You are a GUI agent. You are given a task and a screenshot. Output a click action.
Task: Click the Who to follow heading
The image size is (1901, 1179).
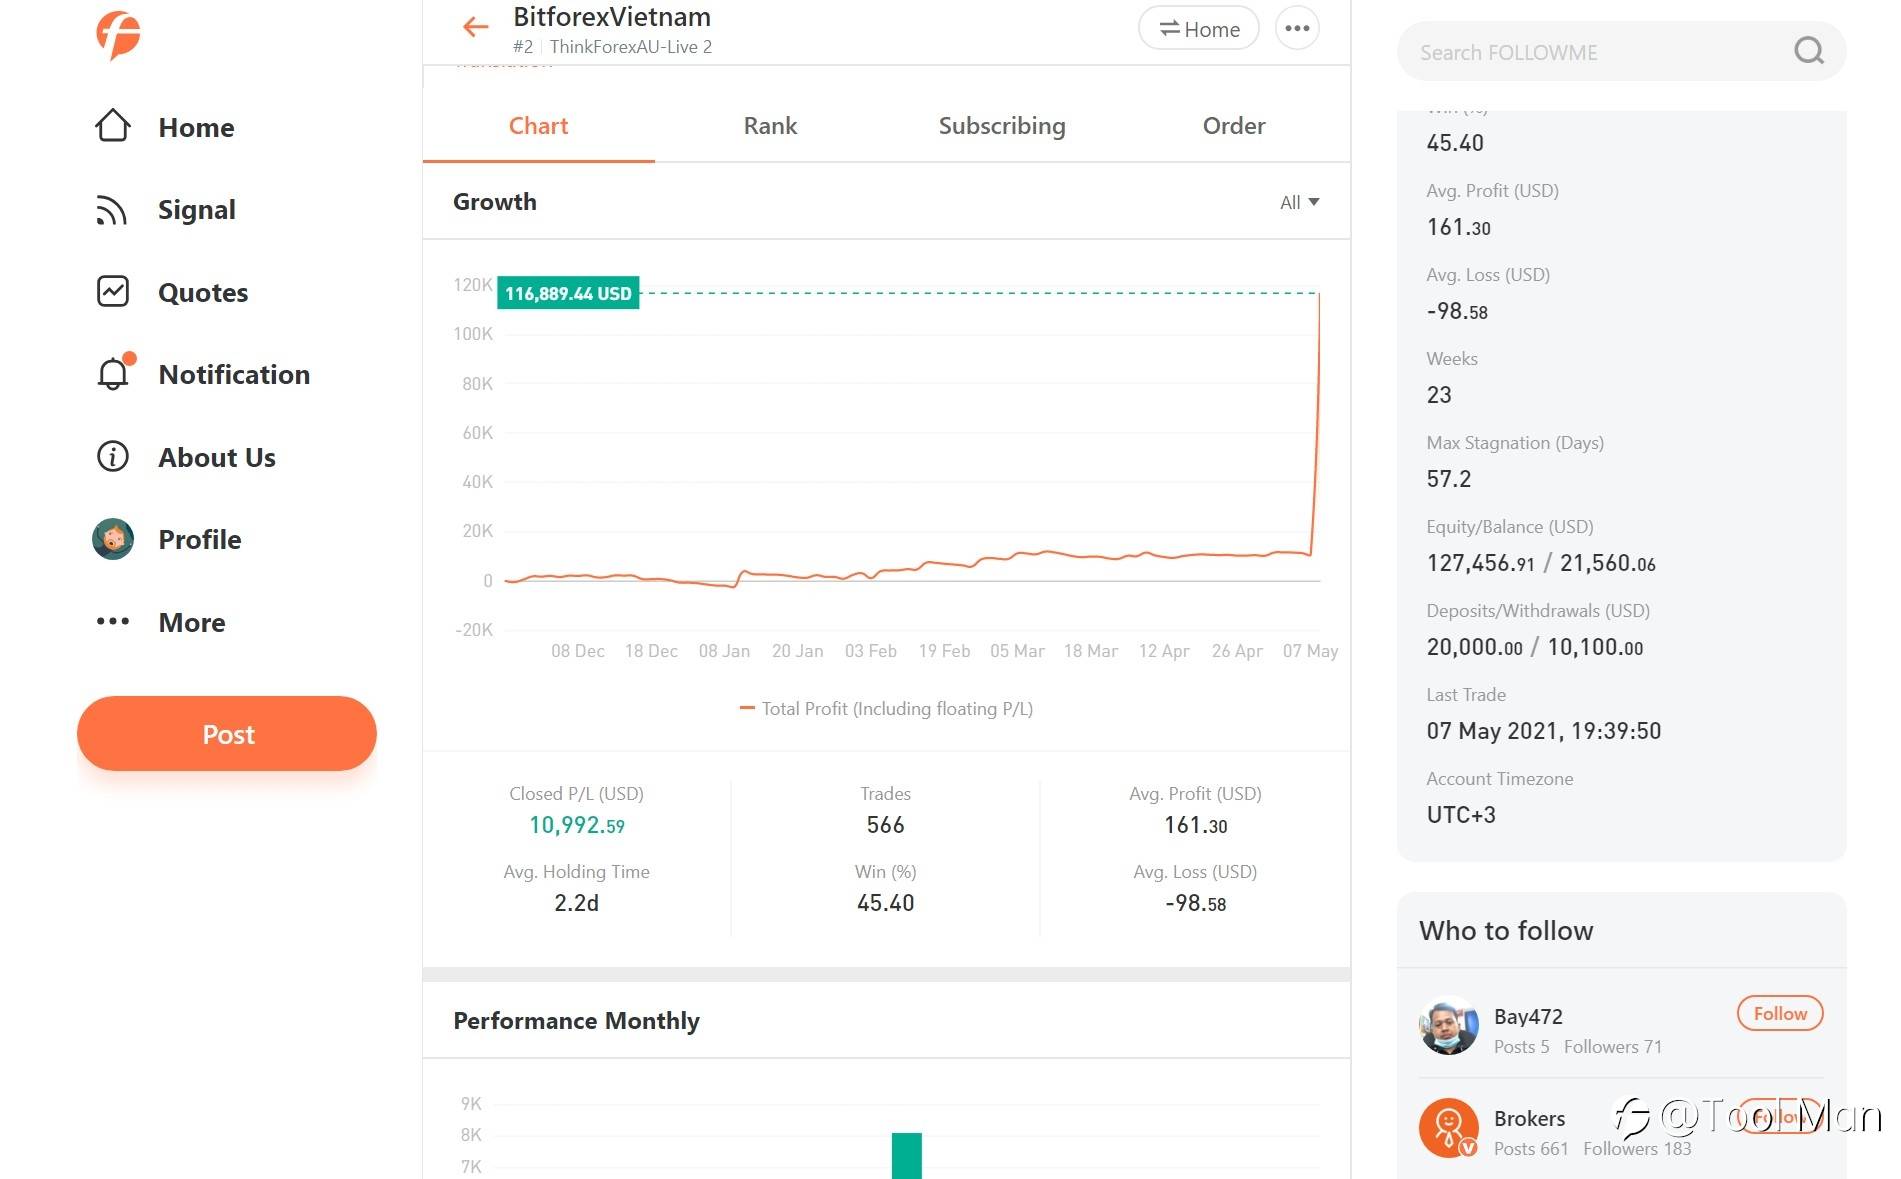pyautogui.click(x=1506, y=931)
